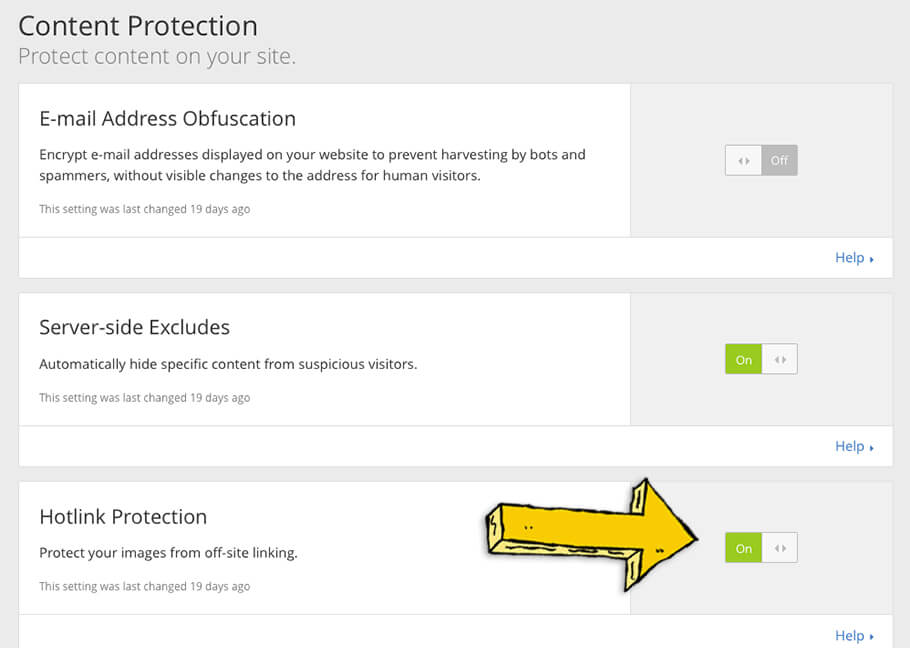
Task: Click the grip handle on the E-mail Obfuscation switch
Action: (743, 160)
